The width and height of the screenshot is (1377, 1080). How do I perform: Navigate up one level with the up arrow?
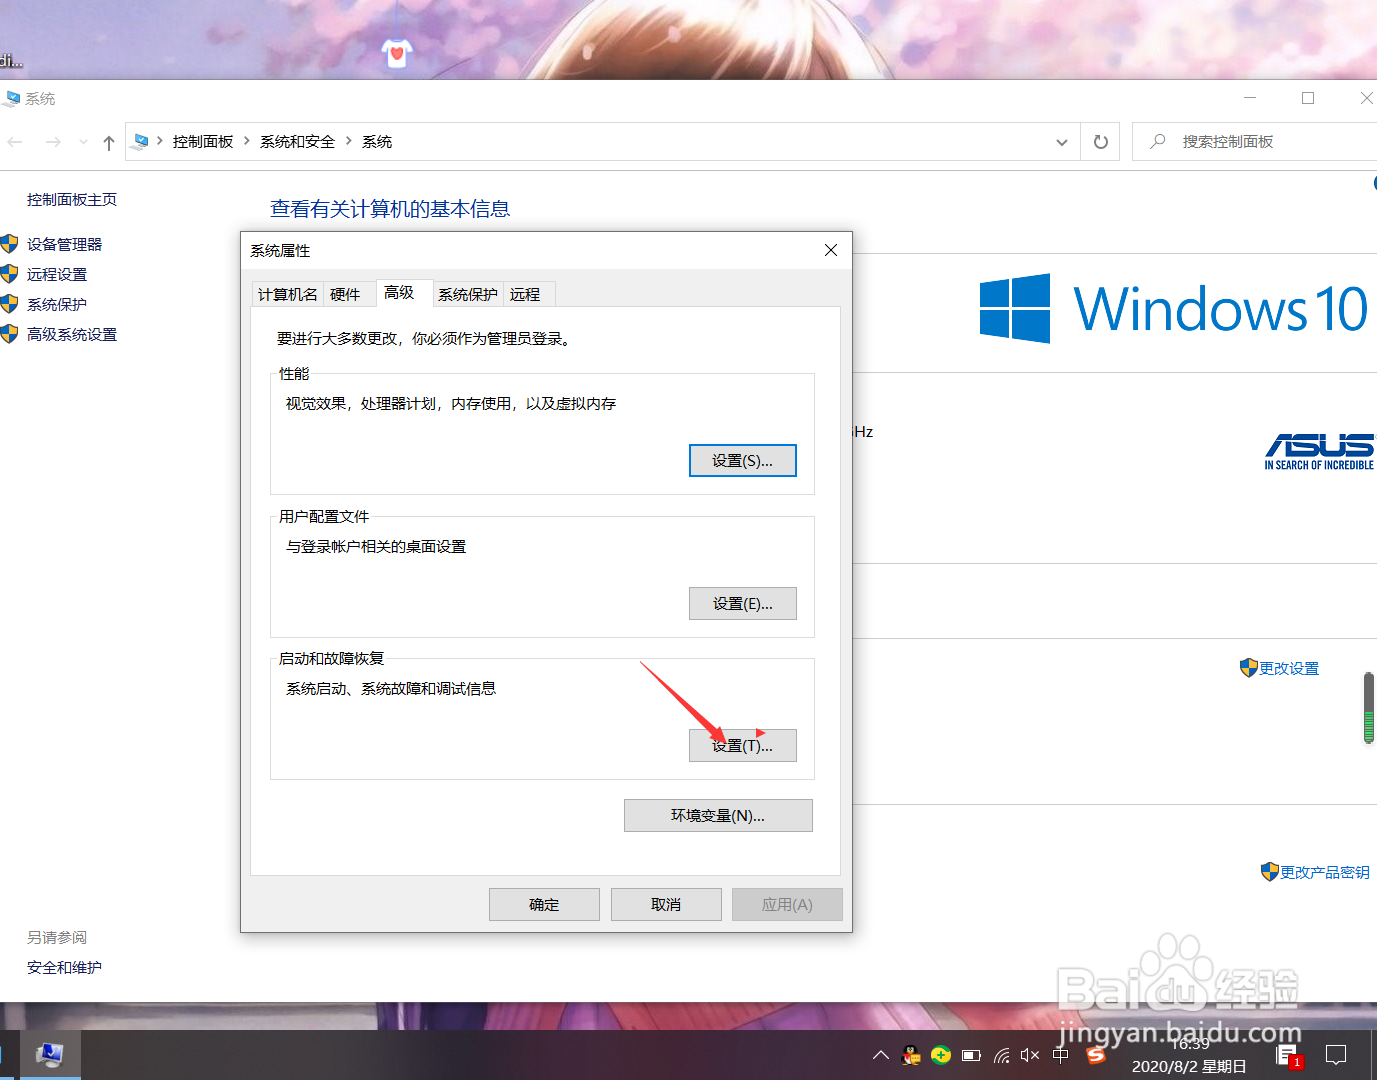(108, 141)
